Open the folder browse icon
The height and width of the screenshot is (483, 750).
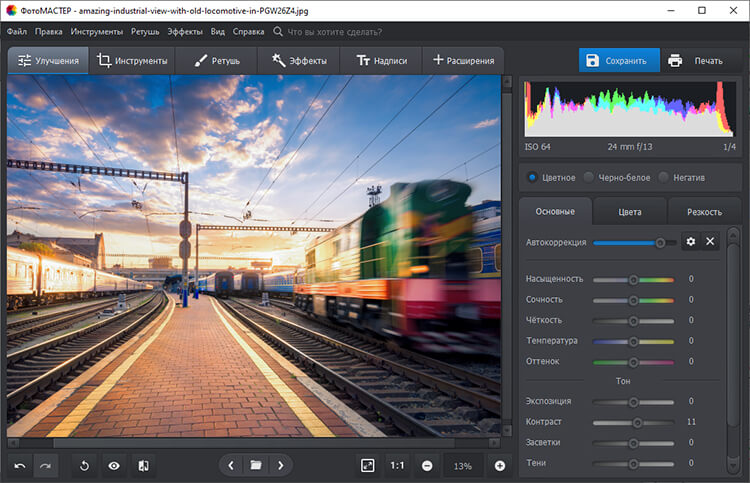[256, 465]
